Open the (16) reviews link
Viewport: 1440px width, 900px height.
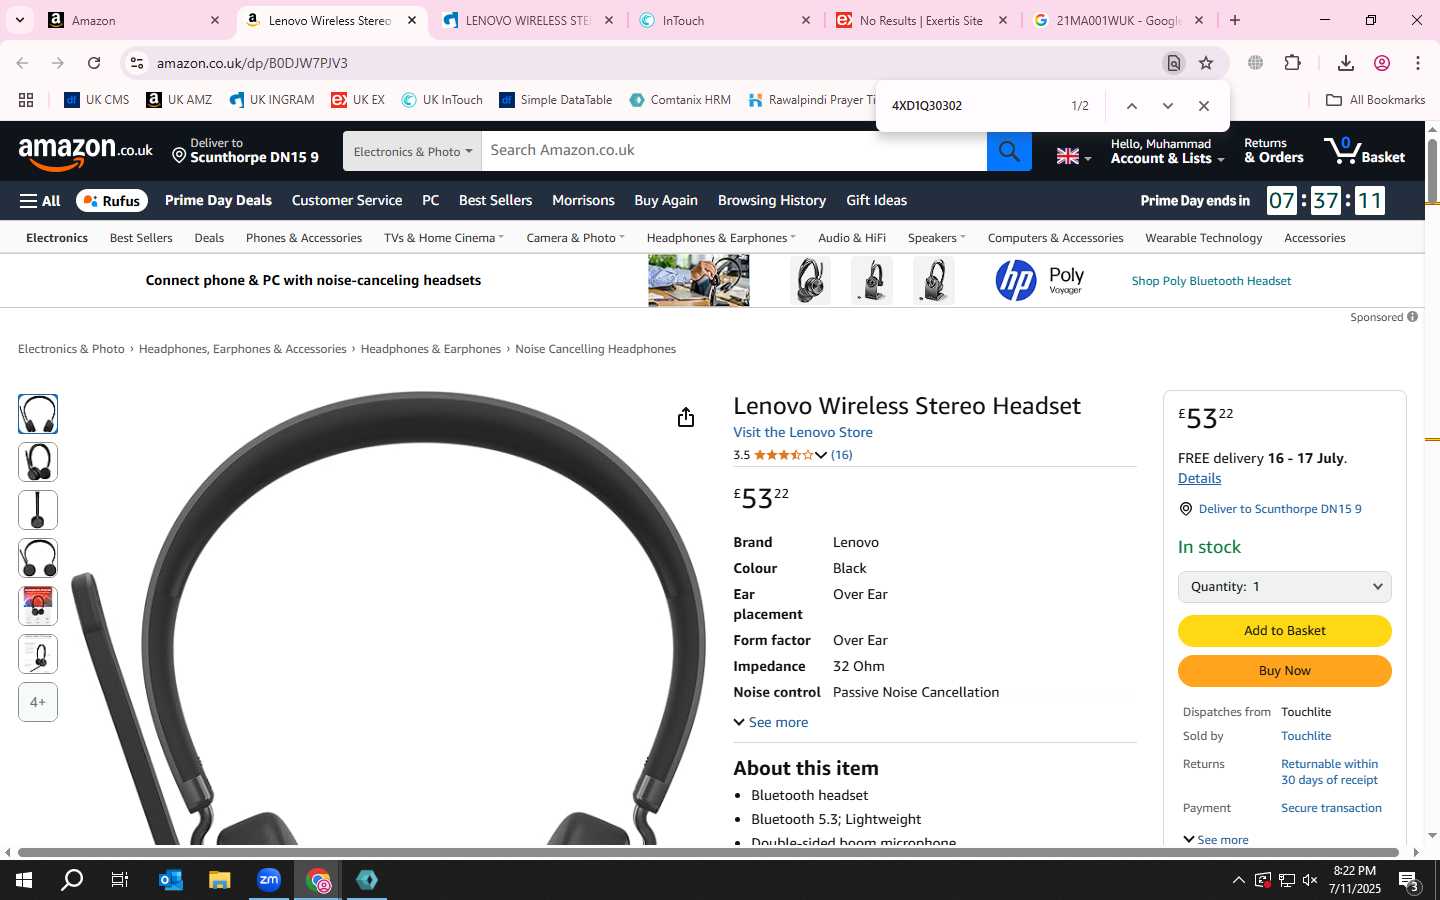[841, 455]
